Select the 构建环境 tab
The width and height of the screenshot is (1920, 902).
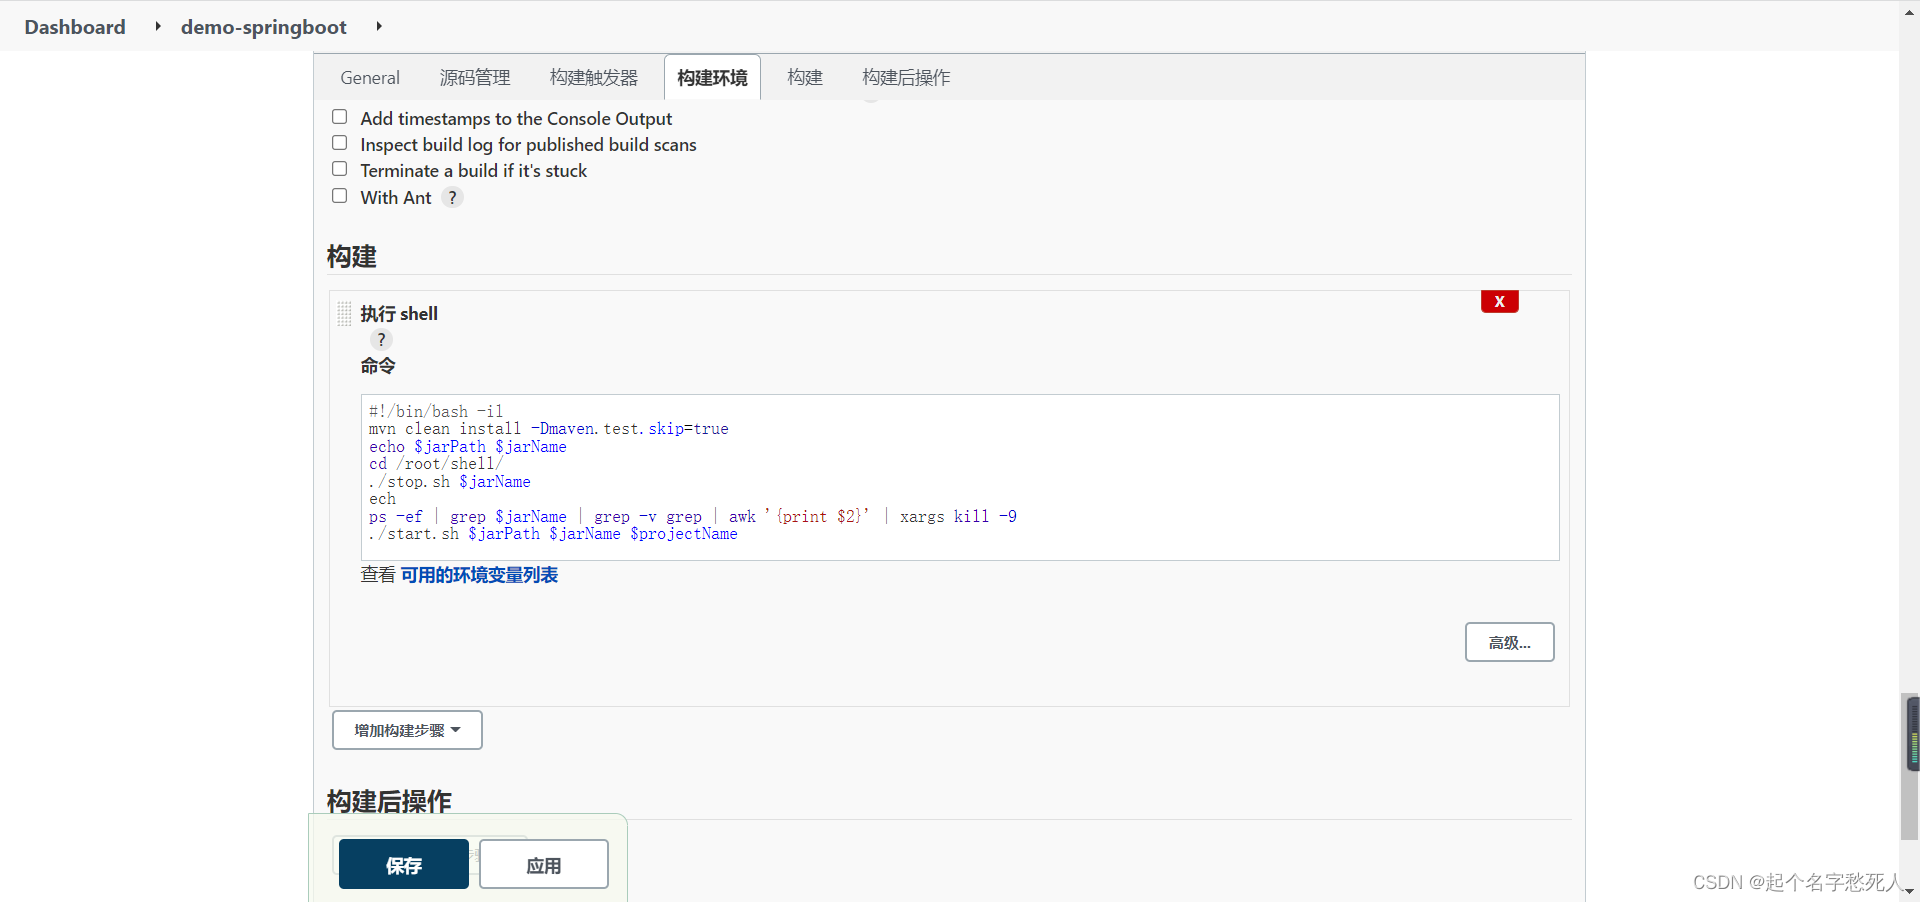tap(712, 78)
